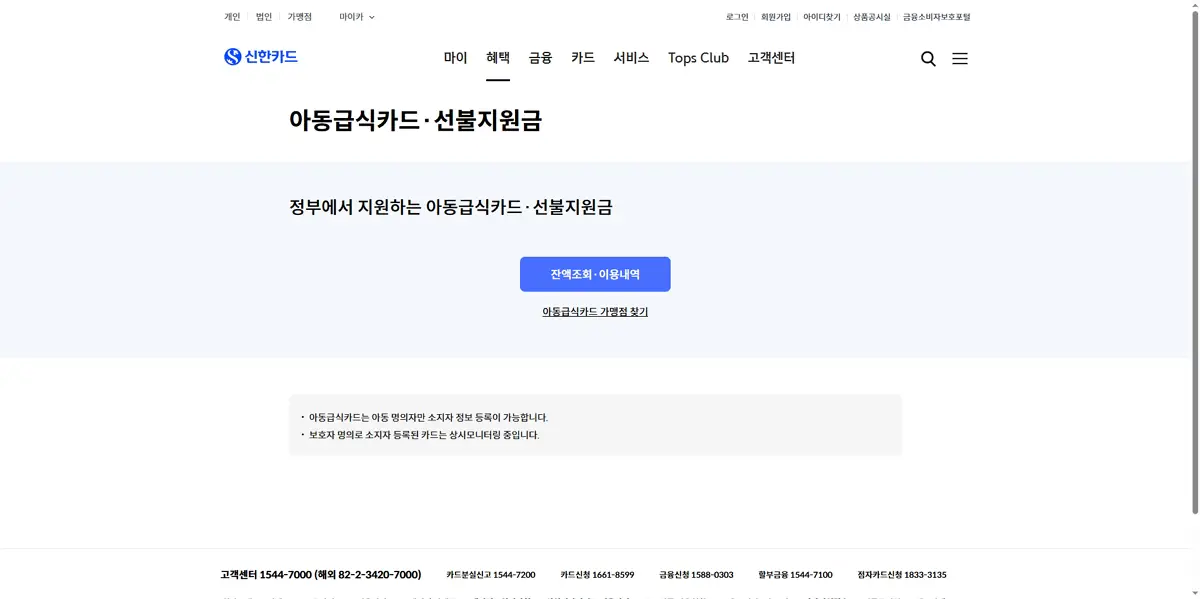Screen dimensions: 1200x599
Task: Open 아동급식카드 가맹점 찾기 link
Action: (595, 312)
